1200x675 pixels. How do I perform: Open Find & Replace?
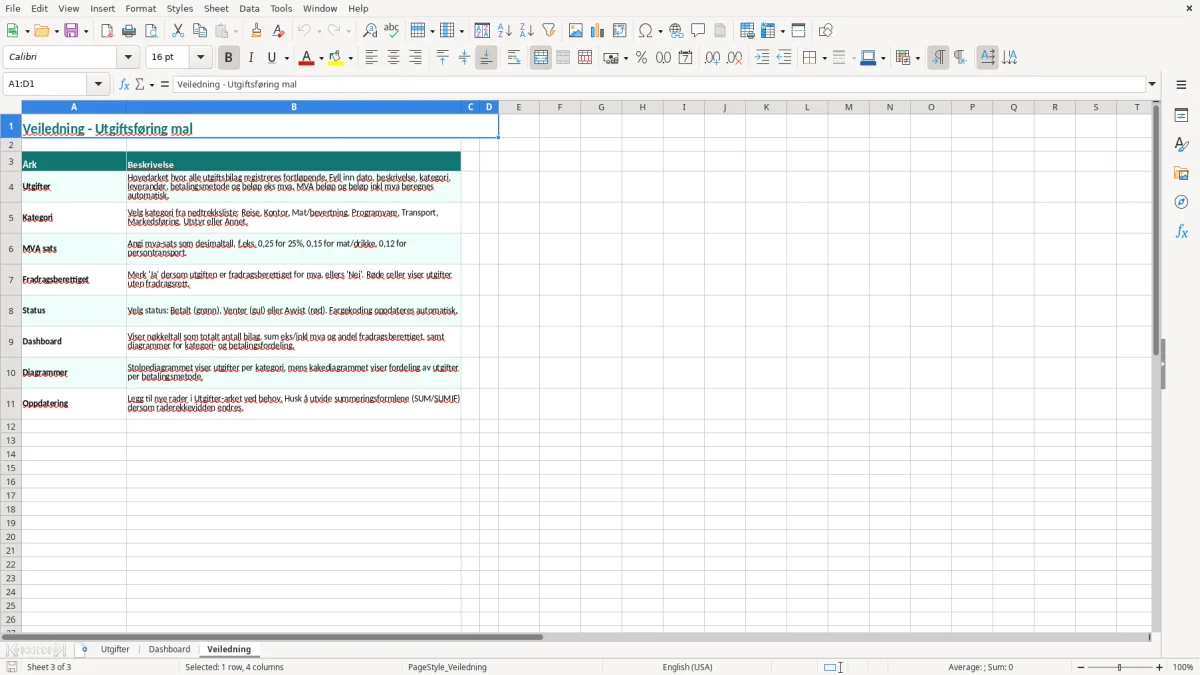click(x=370, y=31)
